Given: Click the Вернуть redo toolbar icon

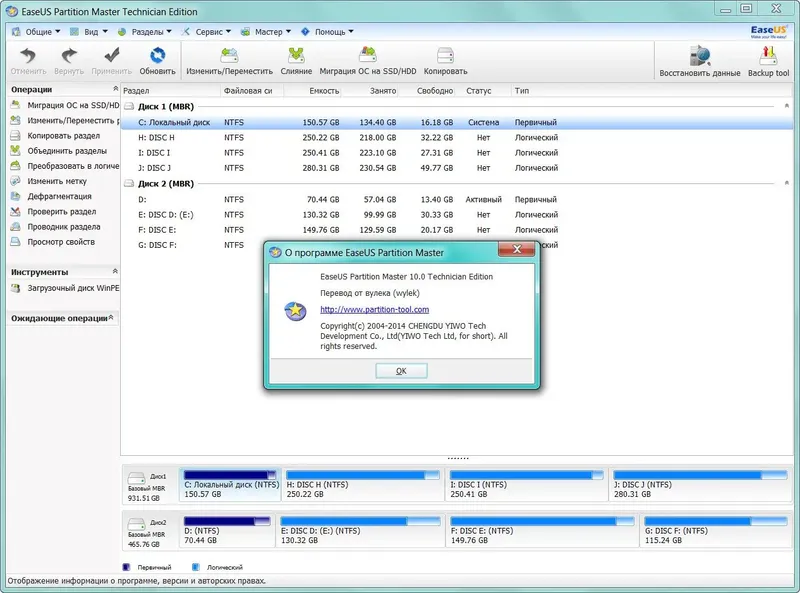Looking at the screenshot, I should point(69,56).
